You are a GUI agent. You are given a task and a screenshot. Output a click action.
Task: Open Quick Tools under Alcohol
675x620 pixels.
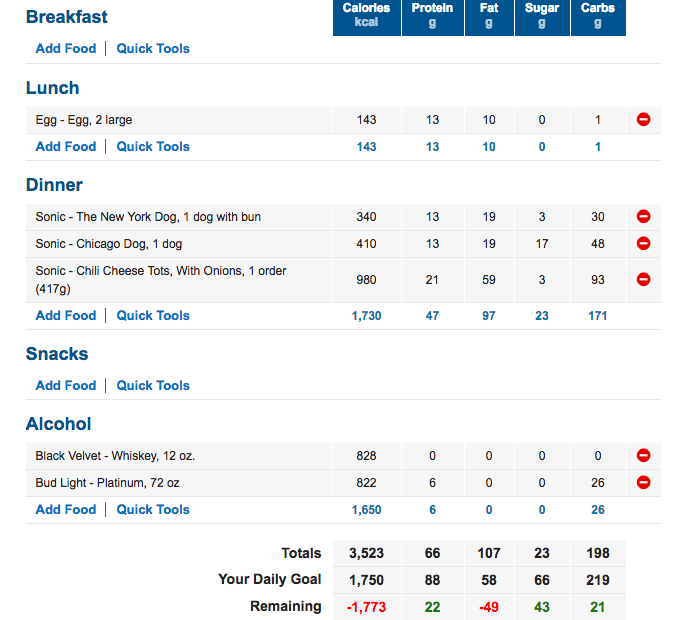pos(153,509)
